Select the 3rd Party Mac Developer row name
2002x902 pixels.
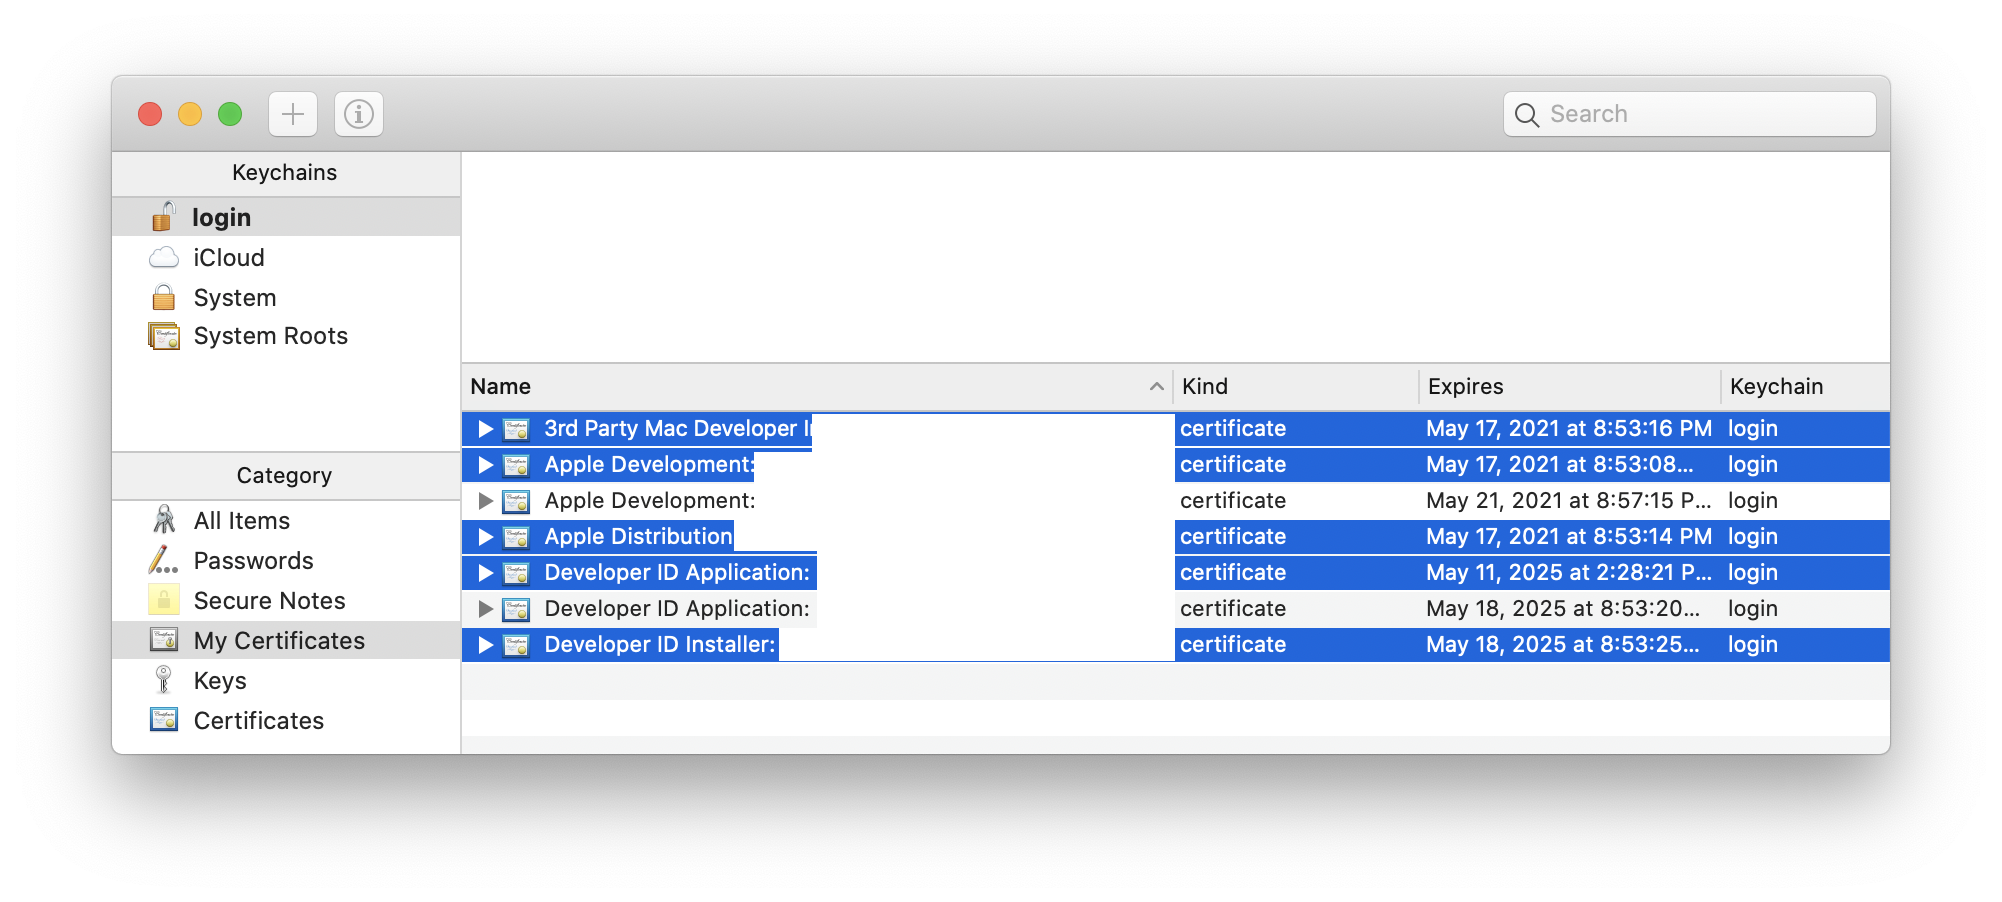[x=677, y=428]
